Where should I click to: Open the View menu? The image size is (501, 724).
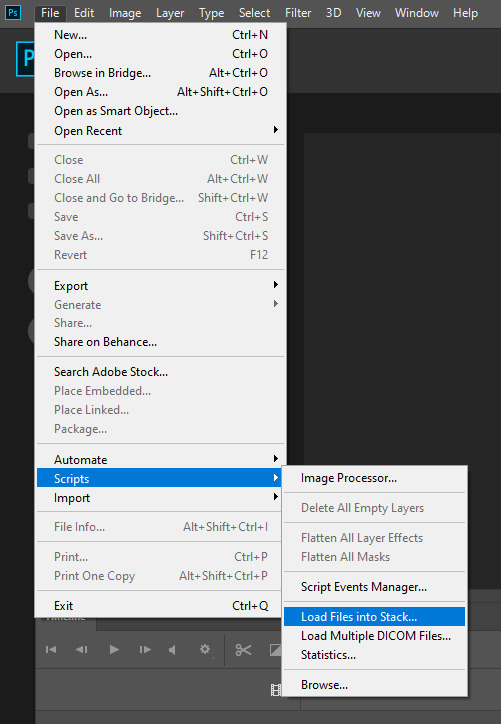[368, 13]
